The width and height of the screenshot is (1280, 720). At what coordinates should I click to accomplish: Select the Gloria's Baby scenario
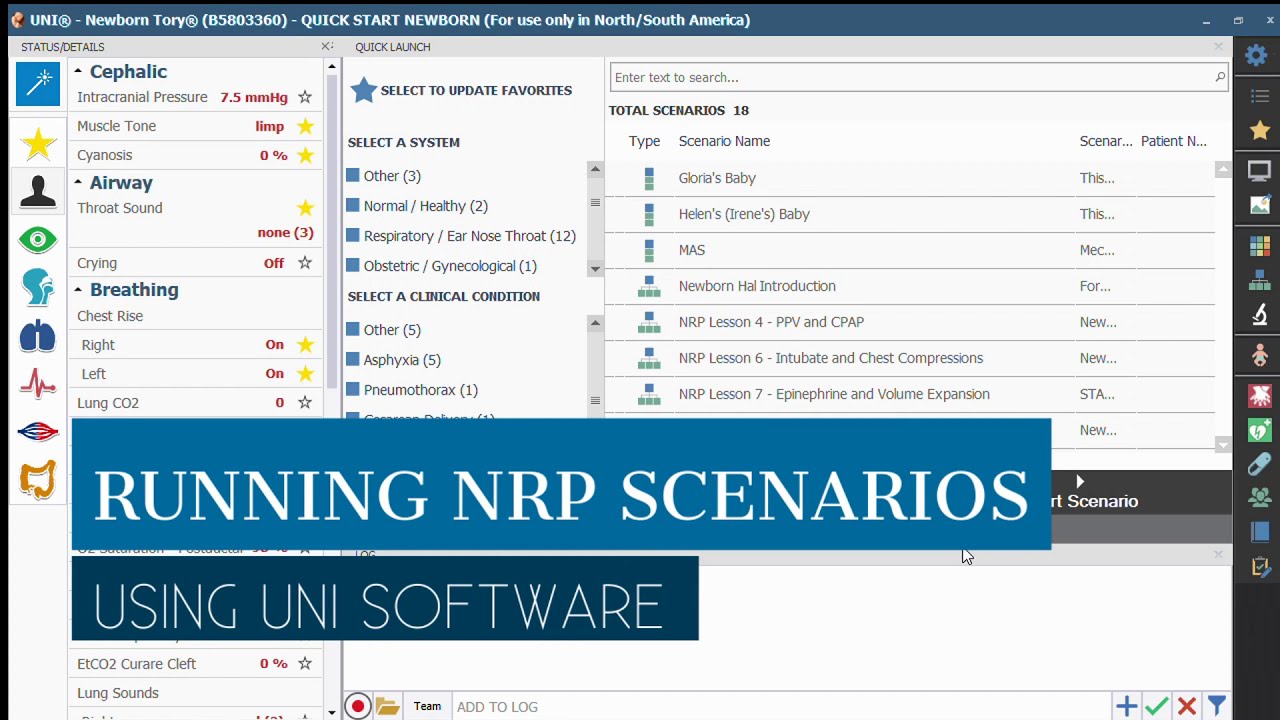(912, 178)
